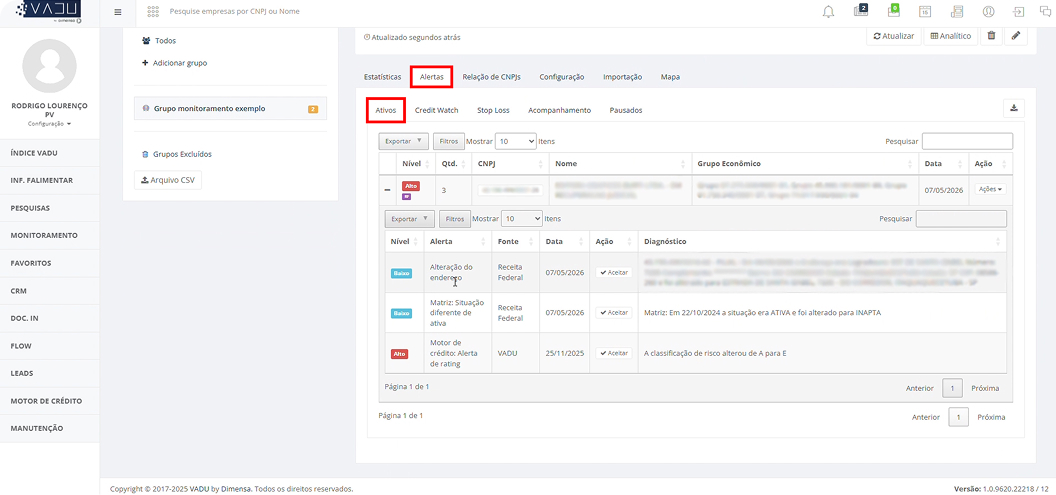Switch to the Credit Watch tab
This screenshot has height=495, width=1056.
pos(436,110)
